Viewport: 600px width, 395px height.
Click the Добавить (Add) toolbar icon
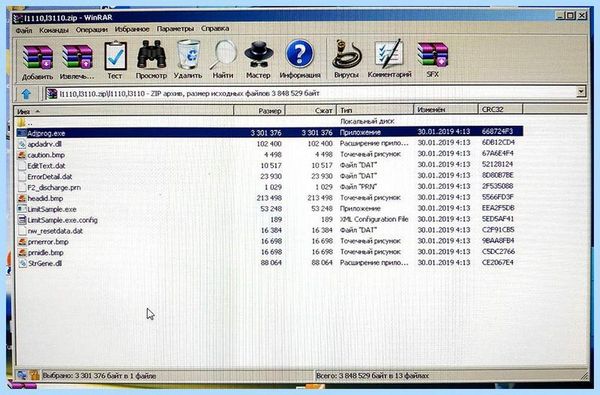tap(38, 57)
